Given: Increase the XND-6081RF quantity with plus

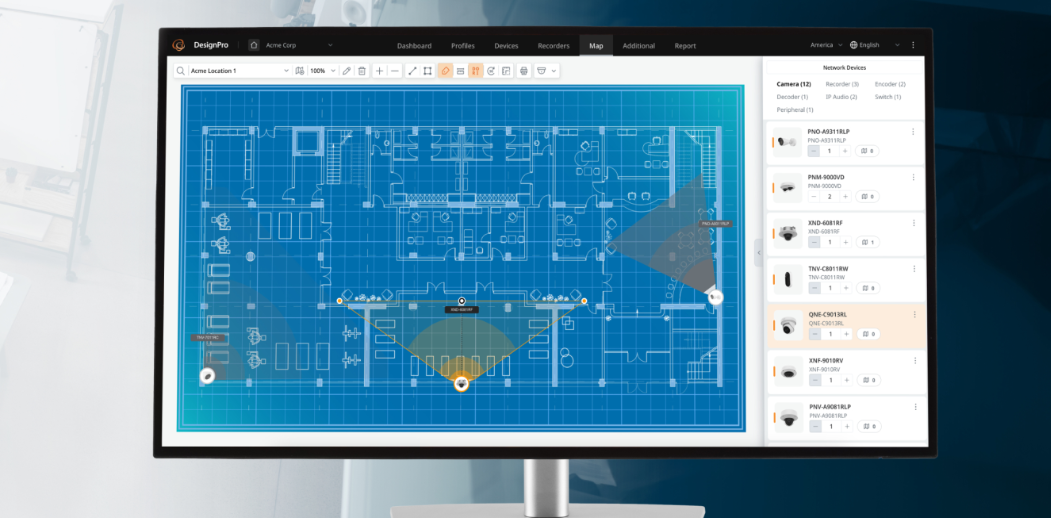Looking at the screenshot, I should tap(846, 243).
